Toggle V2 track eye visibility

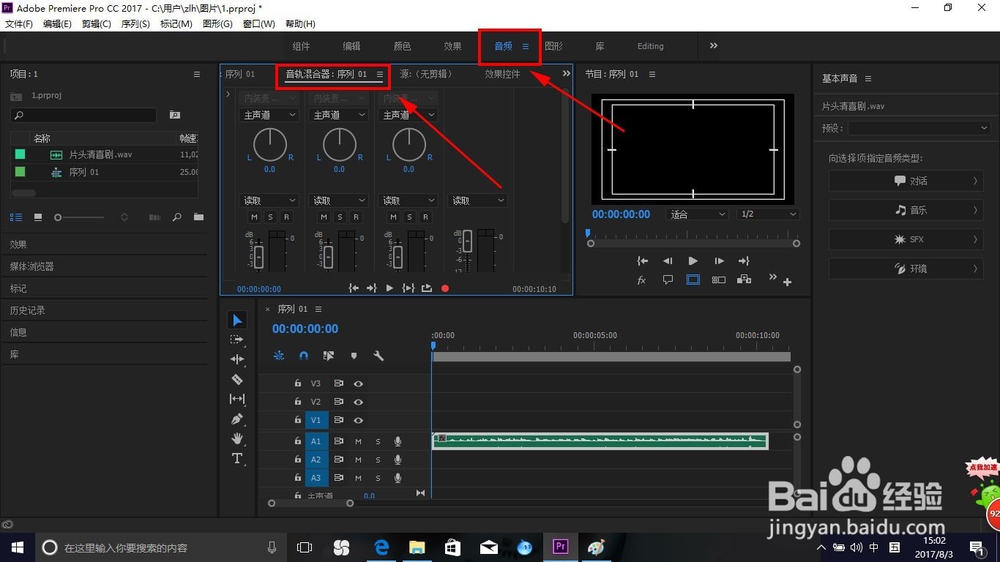coord(358,402)
